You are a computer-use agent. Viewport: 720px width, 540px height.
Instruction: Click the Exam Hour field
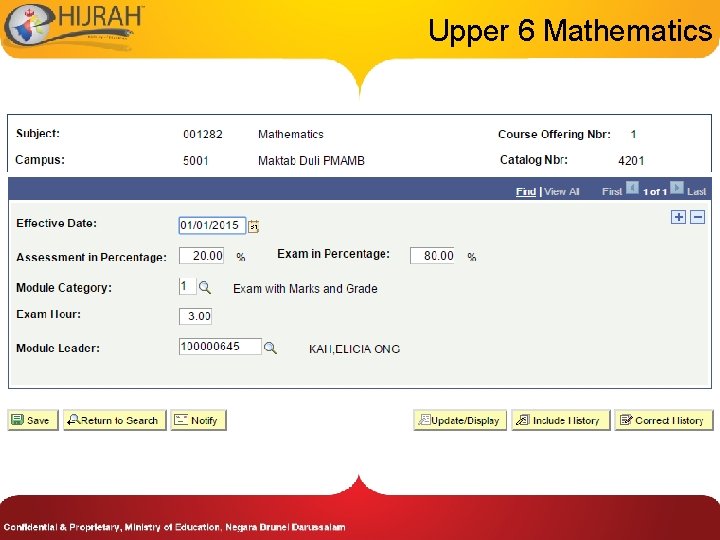pyautogui.click(x=195, y=316)
